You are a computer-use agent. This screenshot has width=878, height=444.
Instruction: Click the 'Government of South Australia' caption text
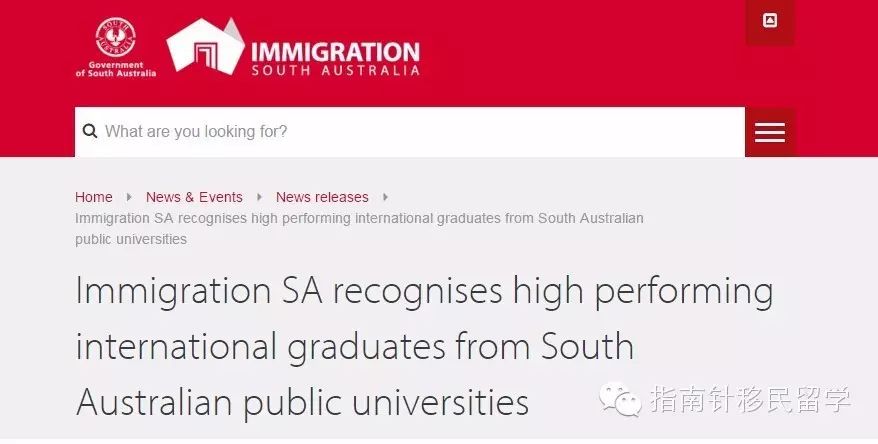[x=116, y=69]
